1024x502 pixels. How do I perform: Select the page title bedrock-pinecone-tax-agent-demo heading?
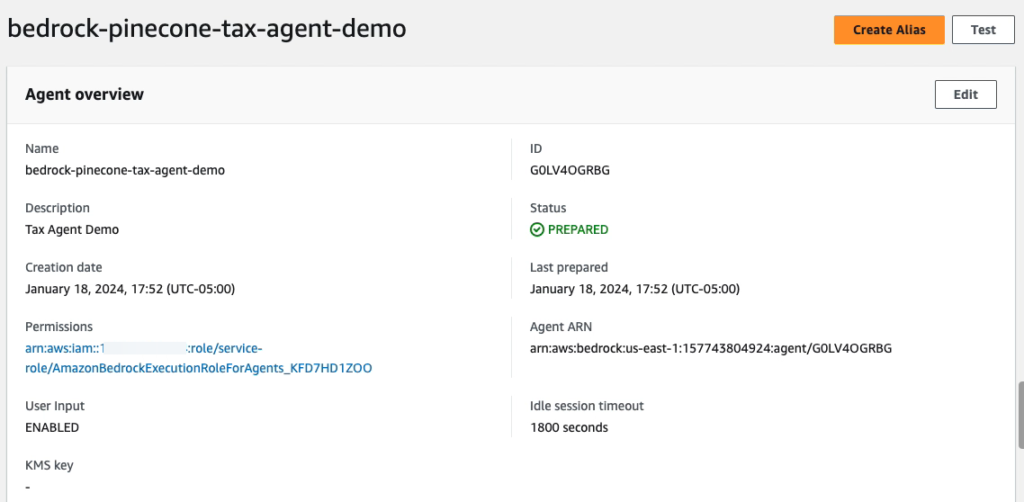pyautogui.click(x=206, y=29)
